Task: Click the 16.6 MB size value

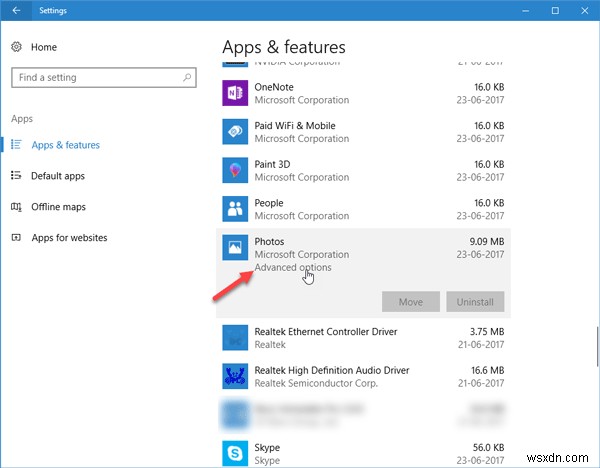Action: 488,370
